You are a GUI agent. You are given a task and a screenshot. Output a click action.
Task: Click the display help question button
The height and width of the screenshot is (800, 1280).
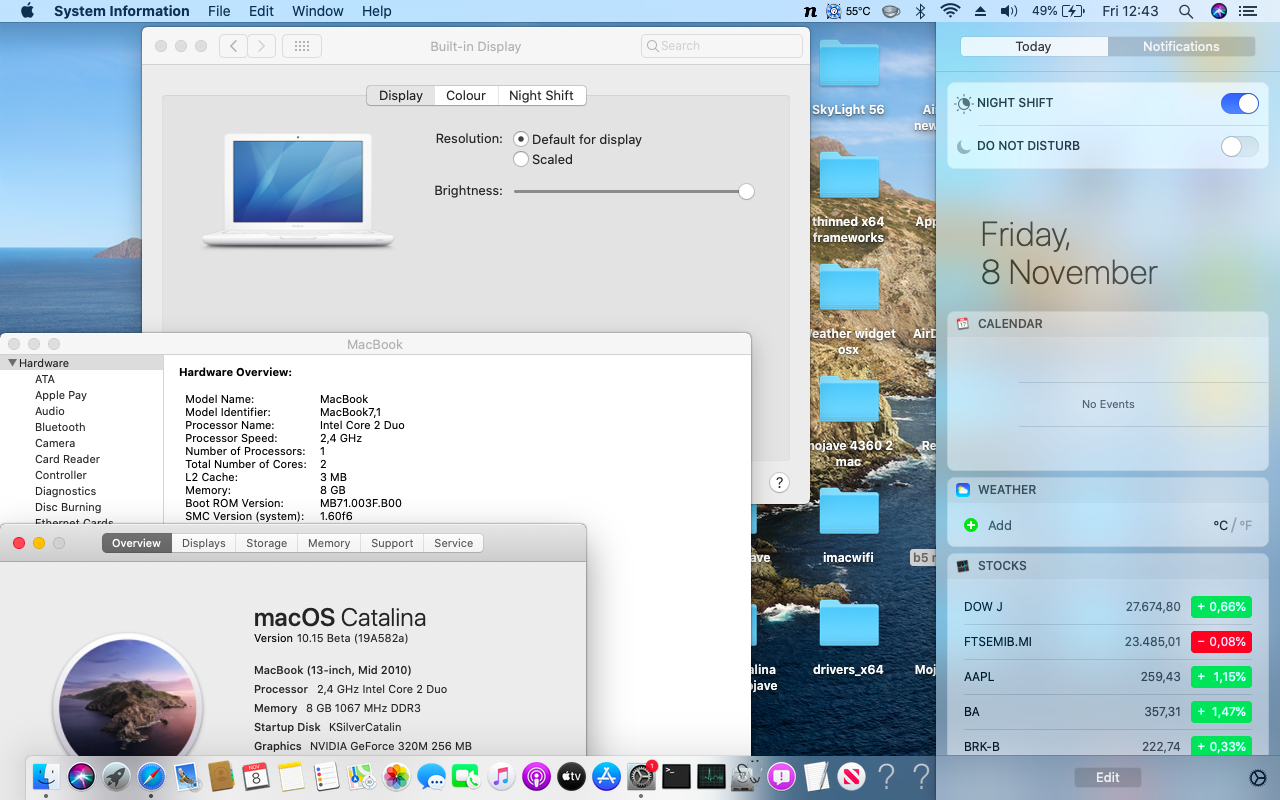(780, 482)
